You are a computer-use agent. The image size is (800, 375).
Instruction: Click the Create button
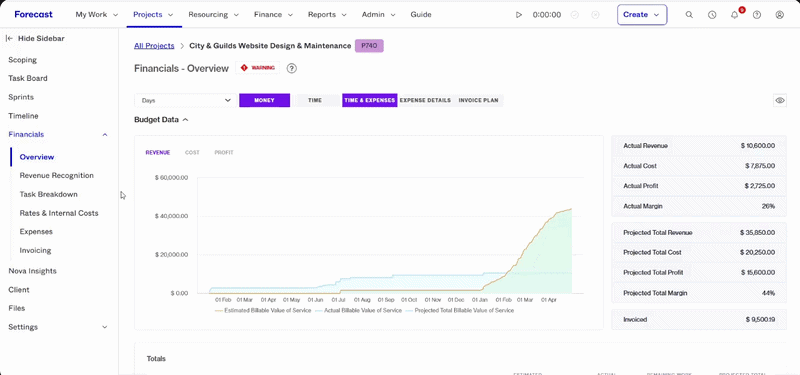[x=642, y=15]
